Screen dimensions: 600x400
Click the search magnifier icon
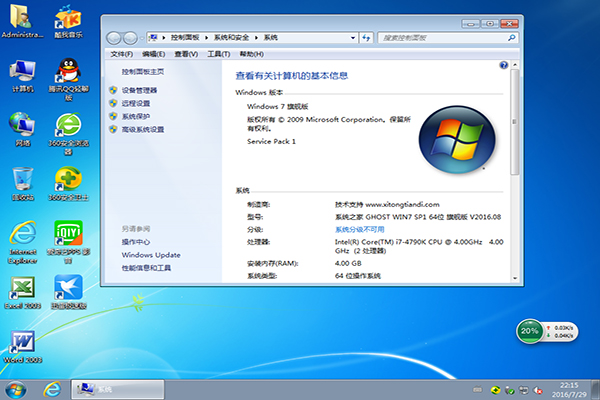[512, 38]
